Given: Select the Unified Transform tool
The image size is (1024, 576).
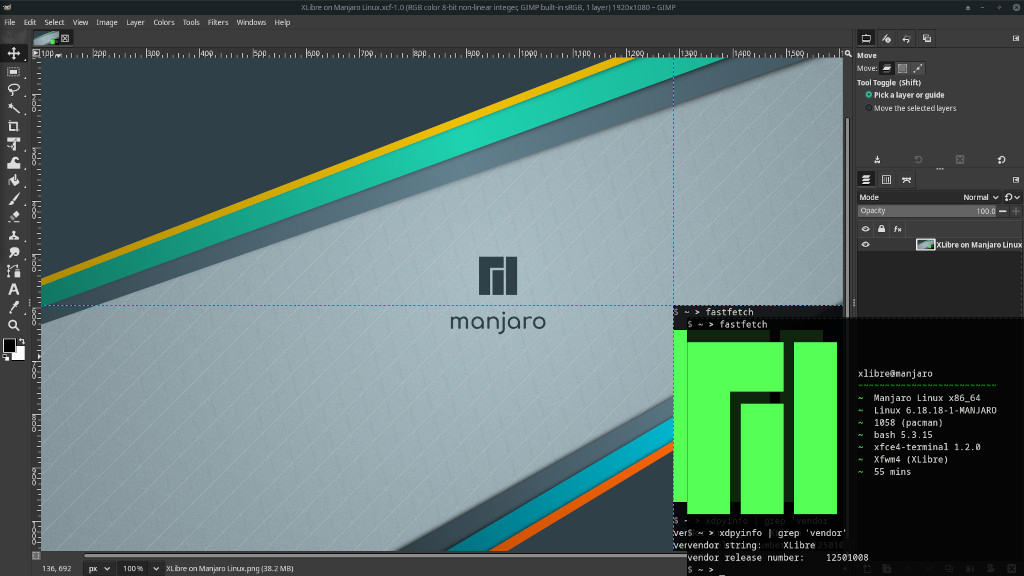Looking at the screenshot, I should 14,144.
